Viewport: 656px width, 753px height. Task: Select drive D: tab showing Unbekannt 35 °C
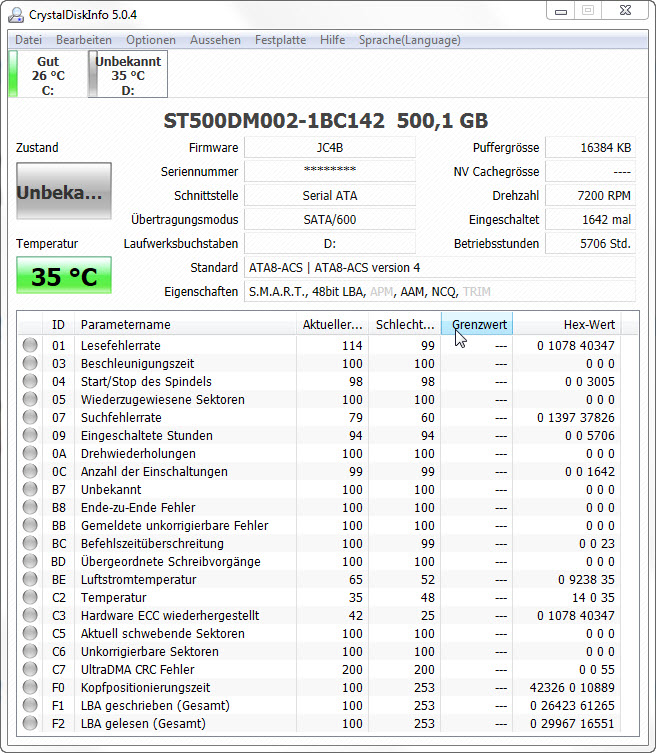128,74
